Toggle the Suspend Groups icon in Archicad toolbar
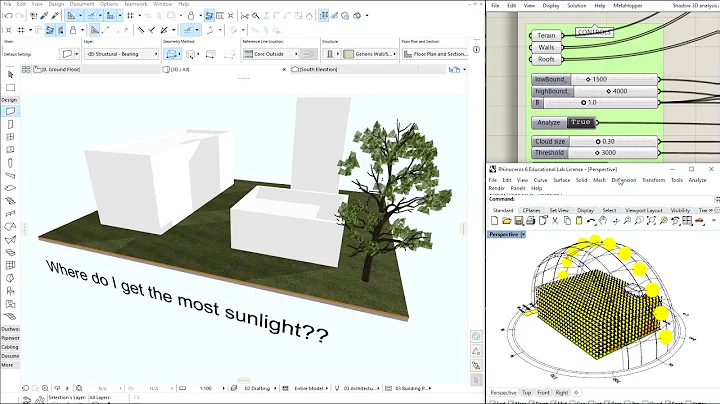 click(209, 16)
